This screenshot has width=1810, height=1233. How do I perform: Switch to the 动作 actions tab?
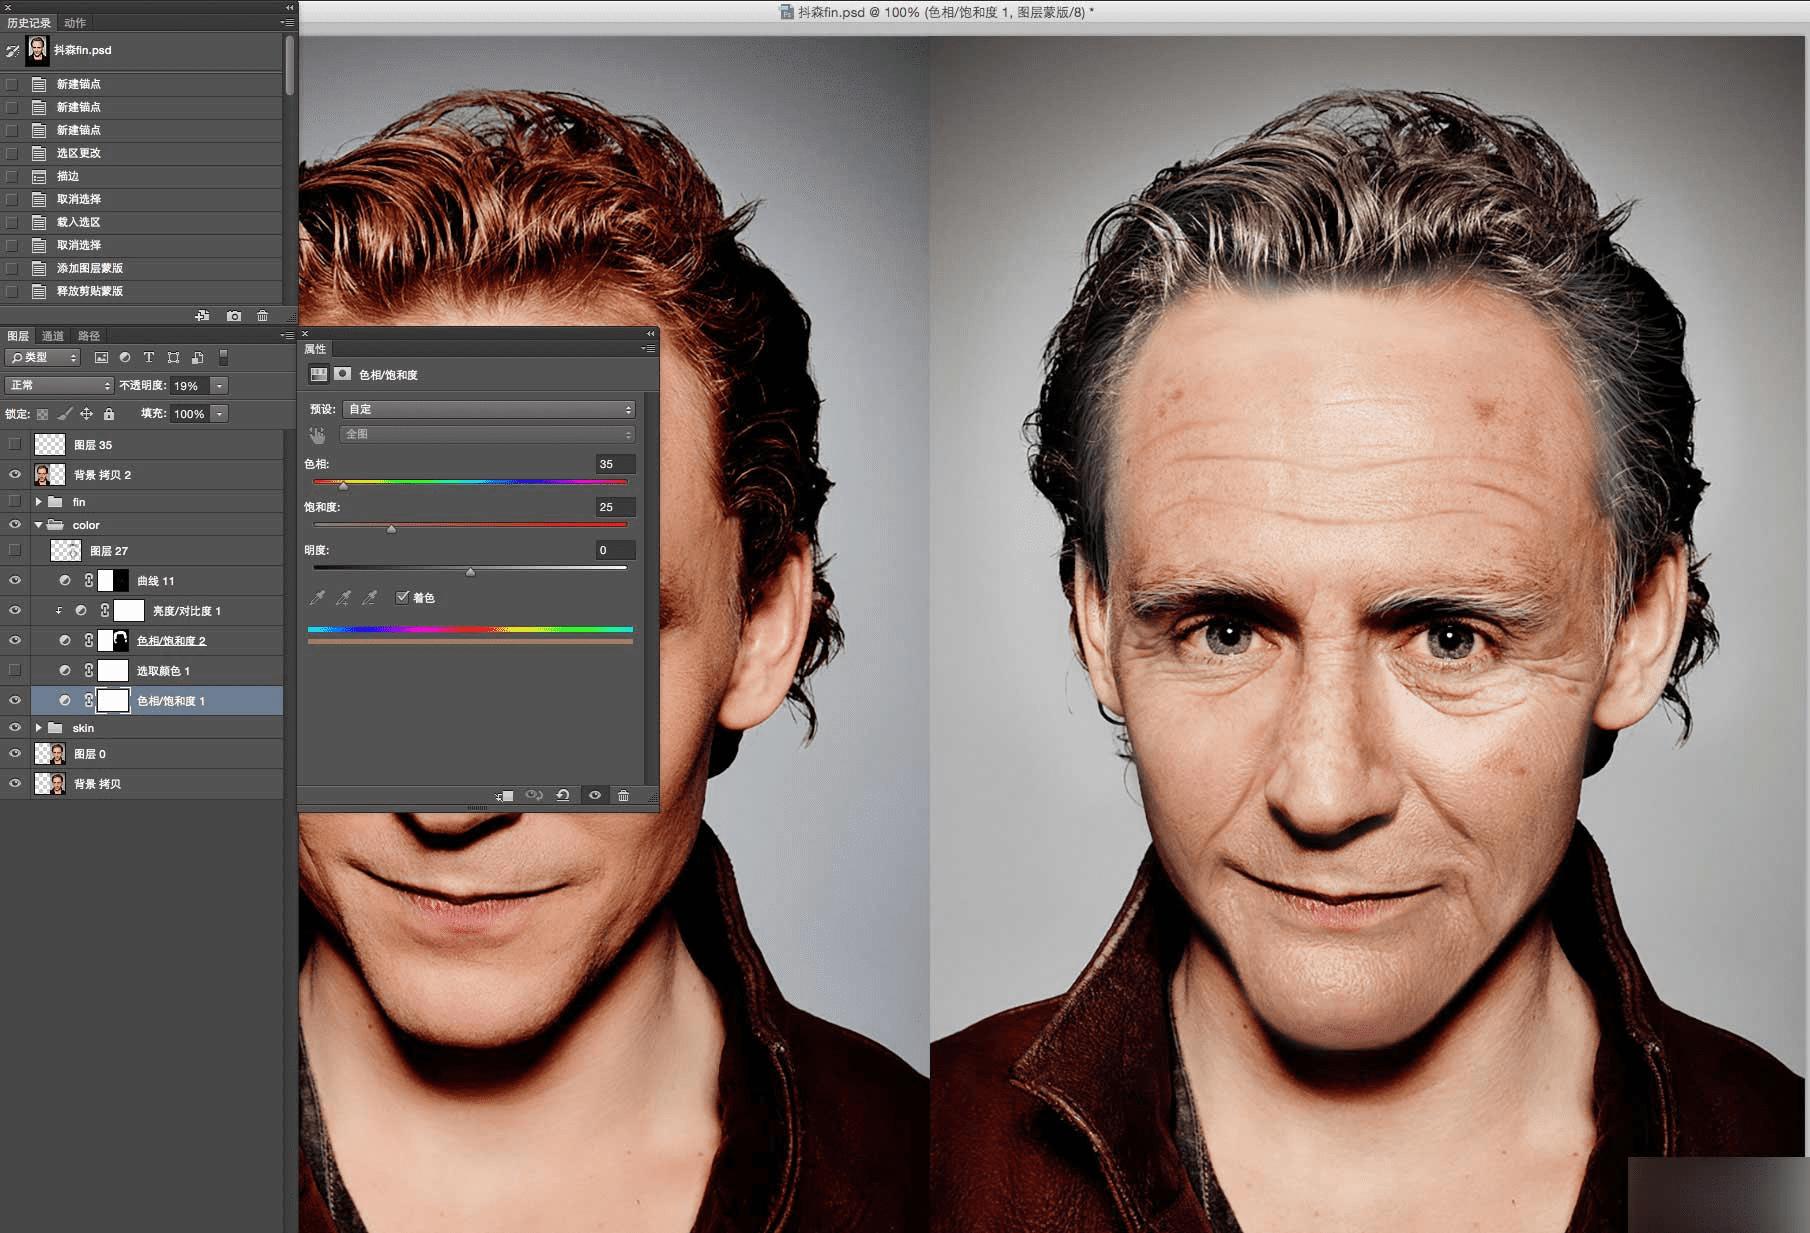tap(75, 23)
